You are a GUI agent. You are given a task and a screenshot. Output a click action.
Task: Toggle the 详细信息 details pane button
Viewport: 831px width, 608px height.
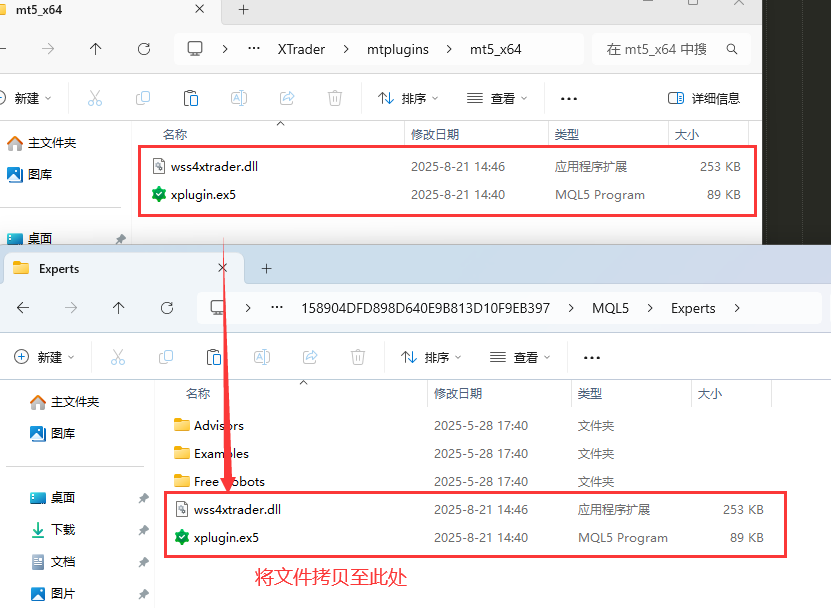point(704,98)
